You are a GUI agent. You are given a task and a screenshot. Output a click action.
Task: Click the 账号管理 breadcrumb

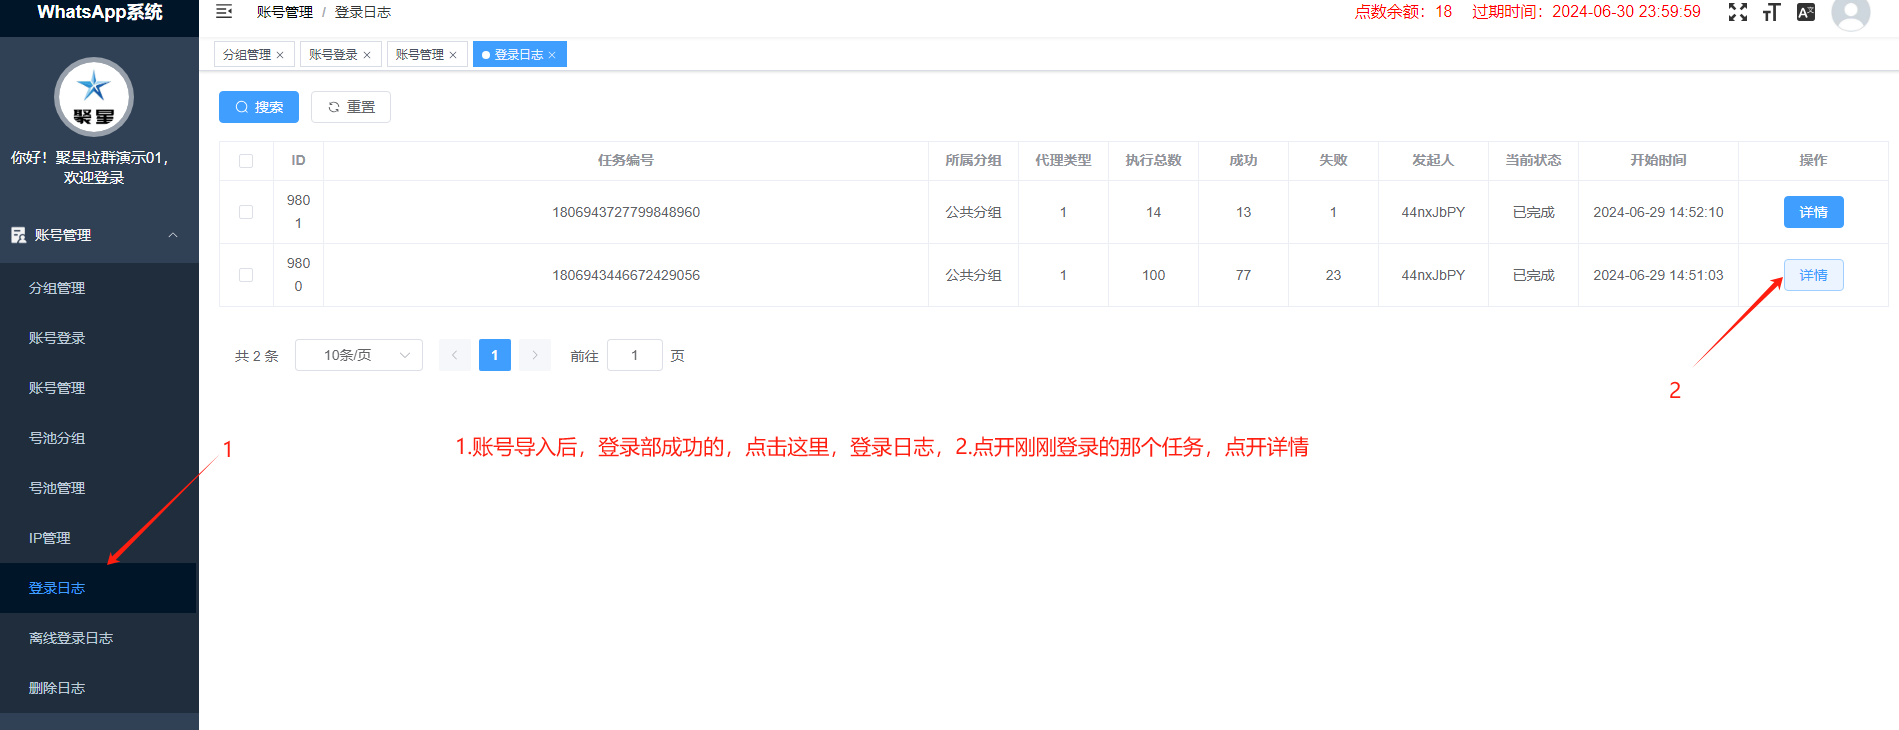tap(285, 12)
